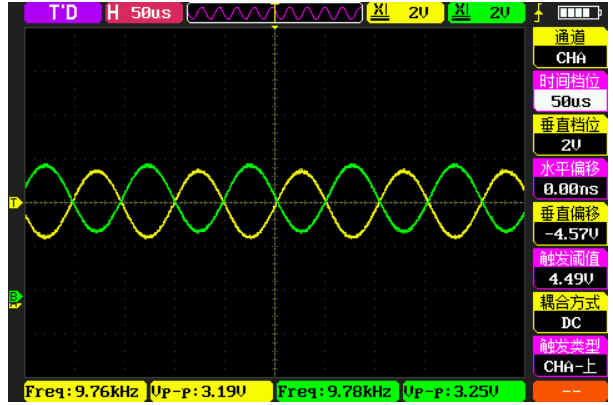Click the yellow trigger position marker atop grid
Screen dimensions: 613x405
[x=275, y=28]
